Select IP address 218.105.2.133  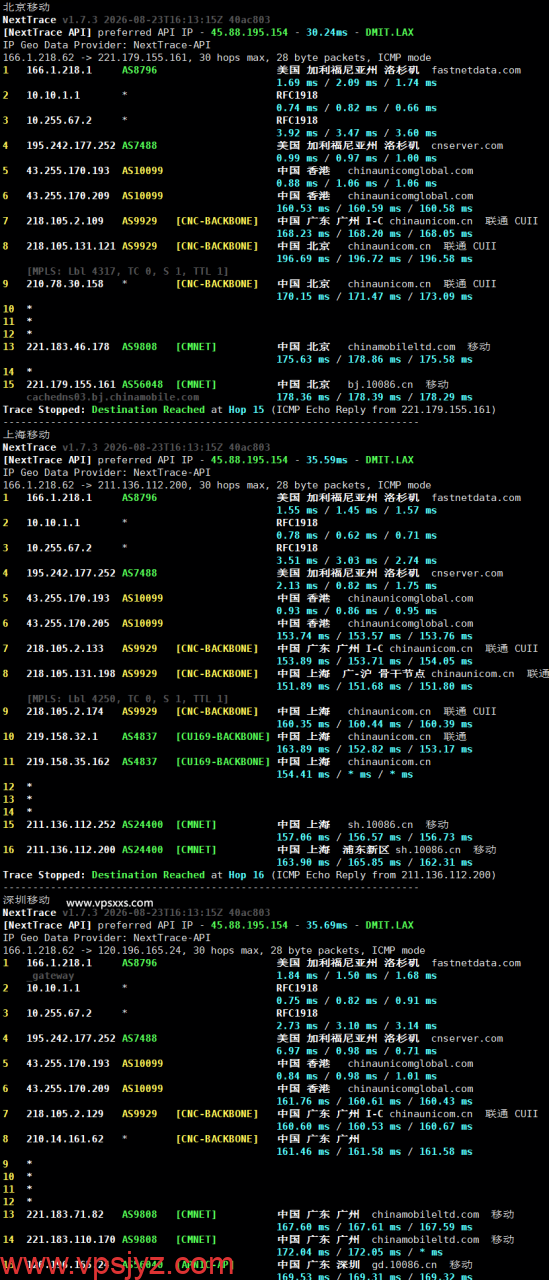pyautogui.click(x=65, y=648)
